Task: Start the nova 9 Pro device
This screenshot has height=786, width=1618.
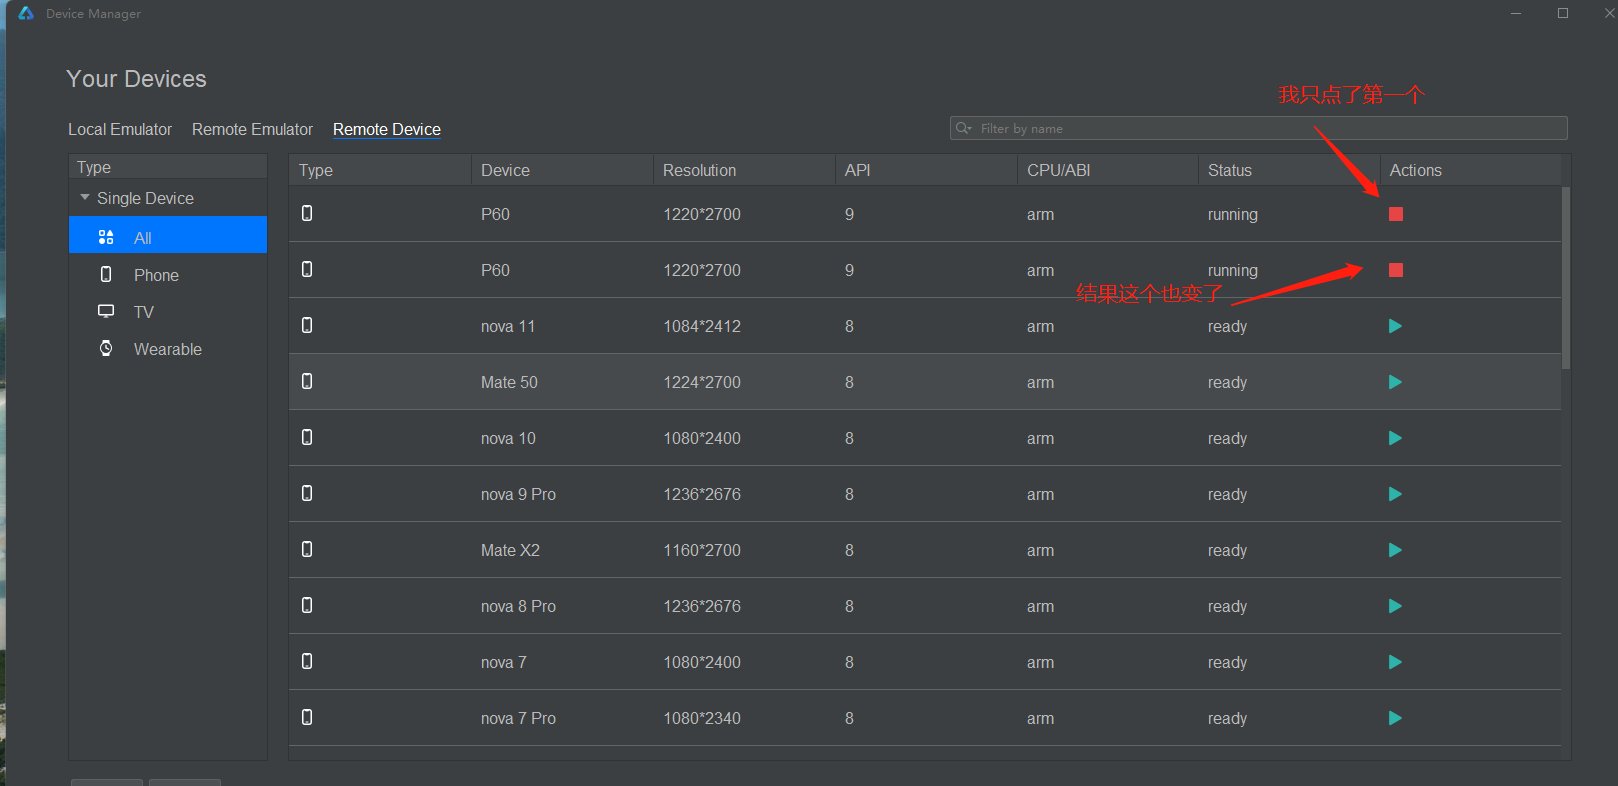Action: (1395, 494)
